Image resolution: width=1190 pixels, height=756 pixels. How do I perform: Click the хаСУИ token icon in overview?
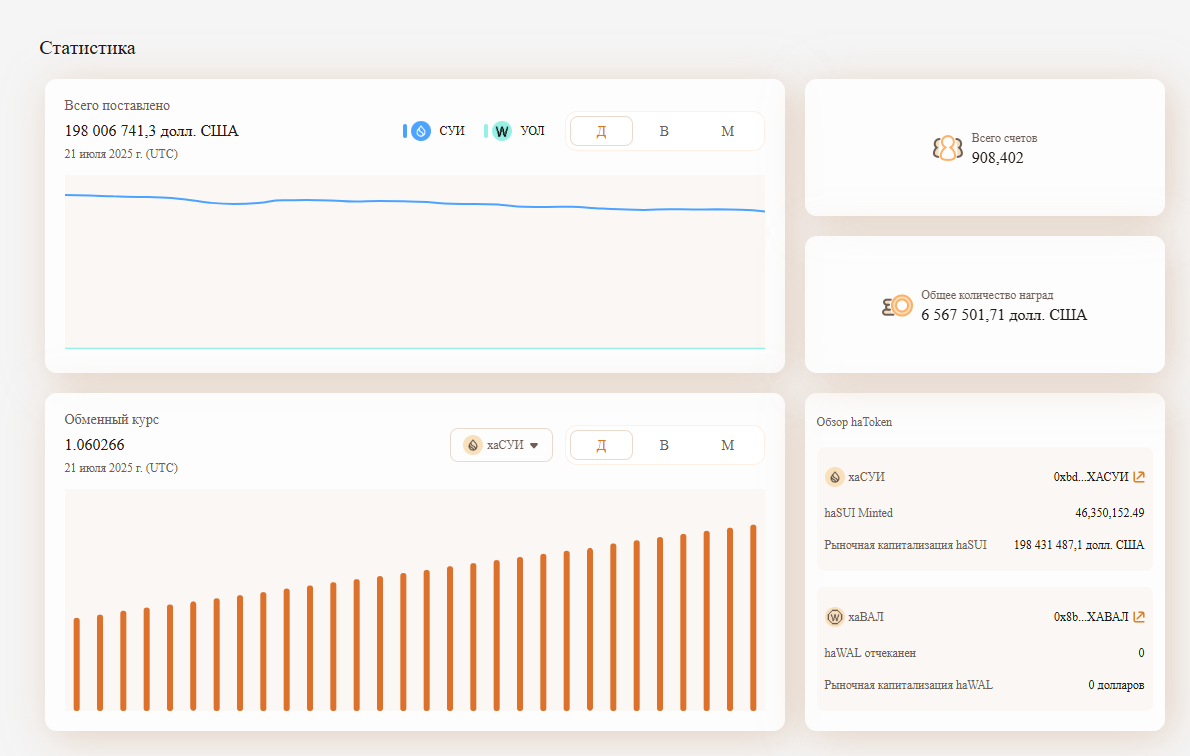coord(835,477)
